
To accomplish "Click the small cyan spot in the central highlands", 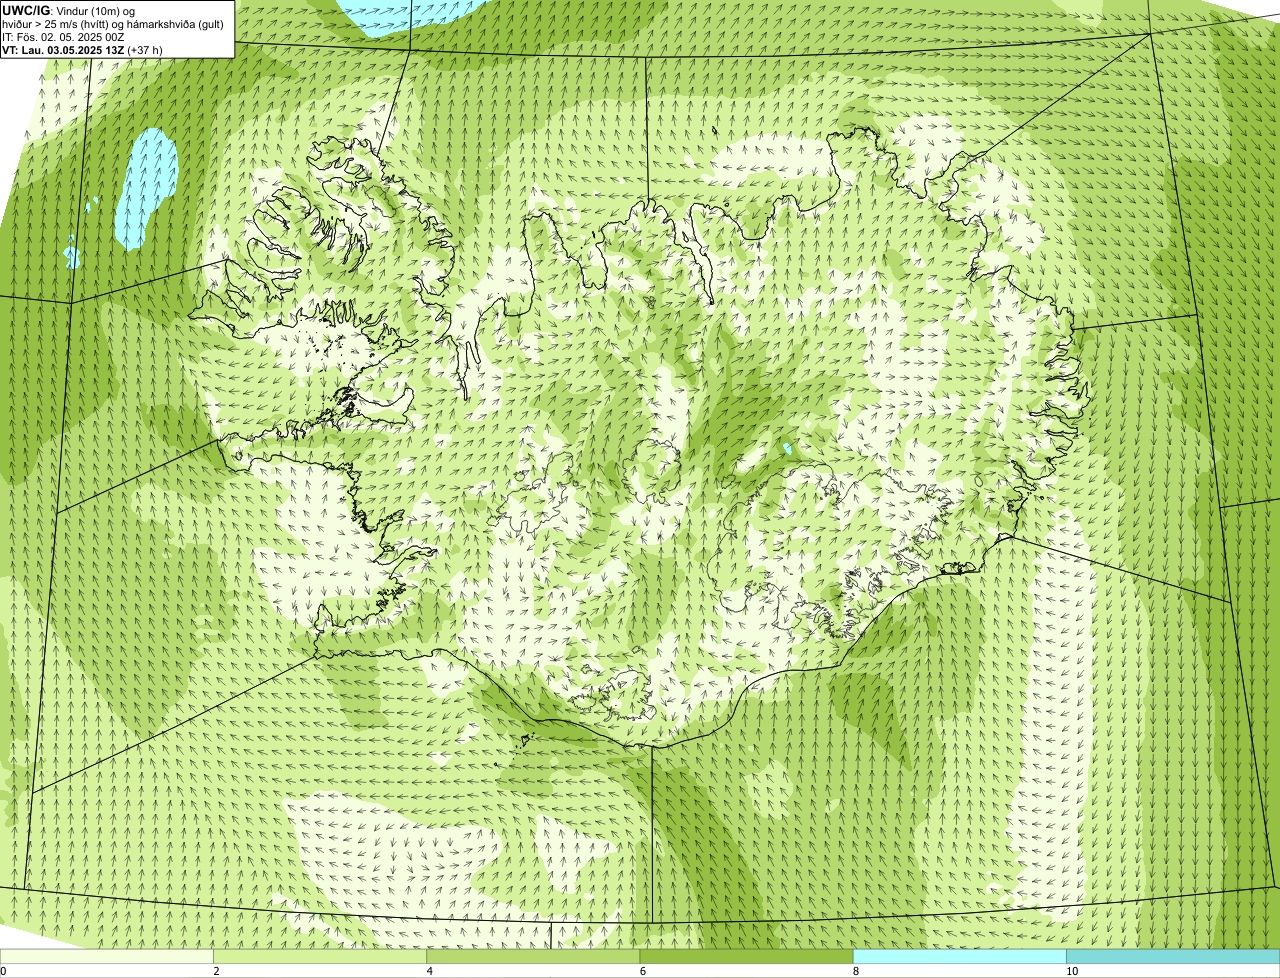I will click(x=789, y=448).
